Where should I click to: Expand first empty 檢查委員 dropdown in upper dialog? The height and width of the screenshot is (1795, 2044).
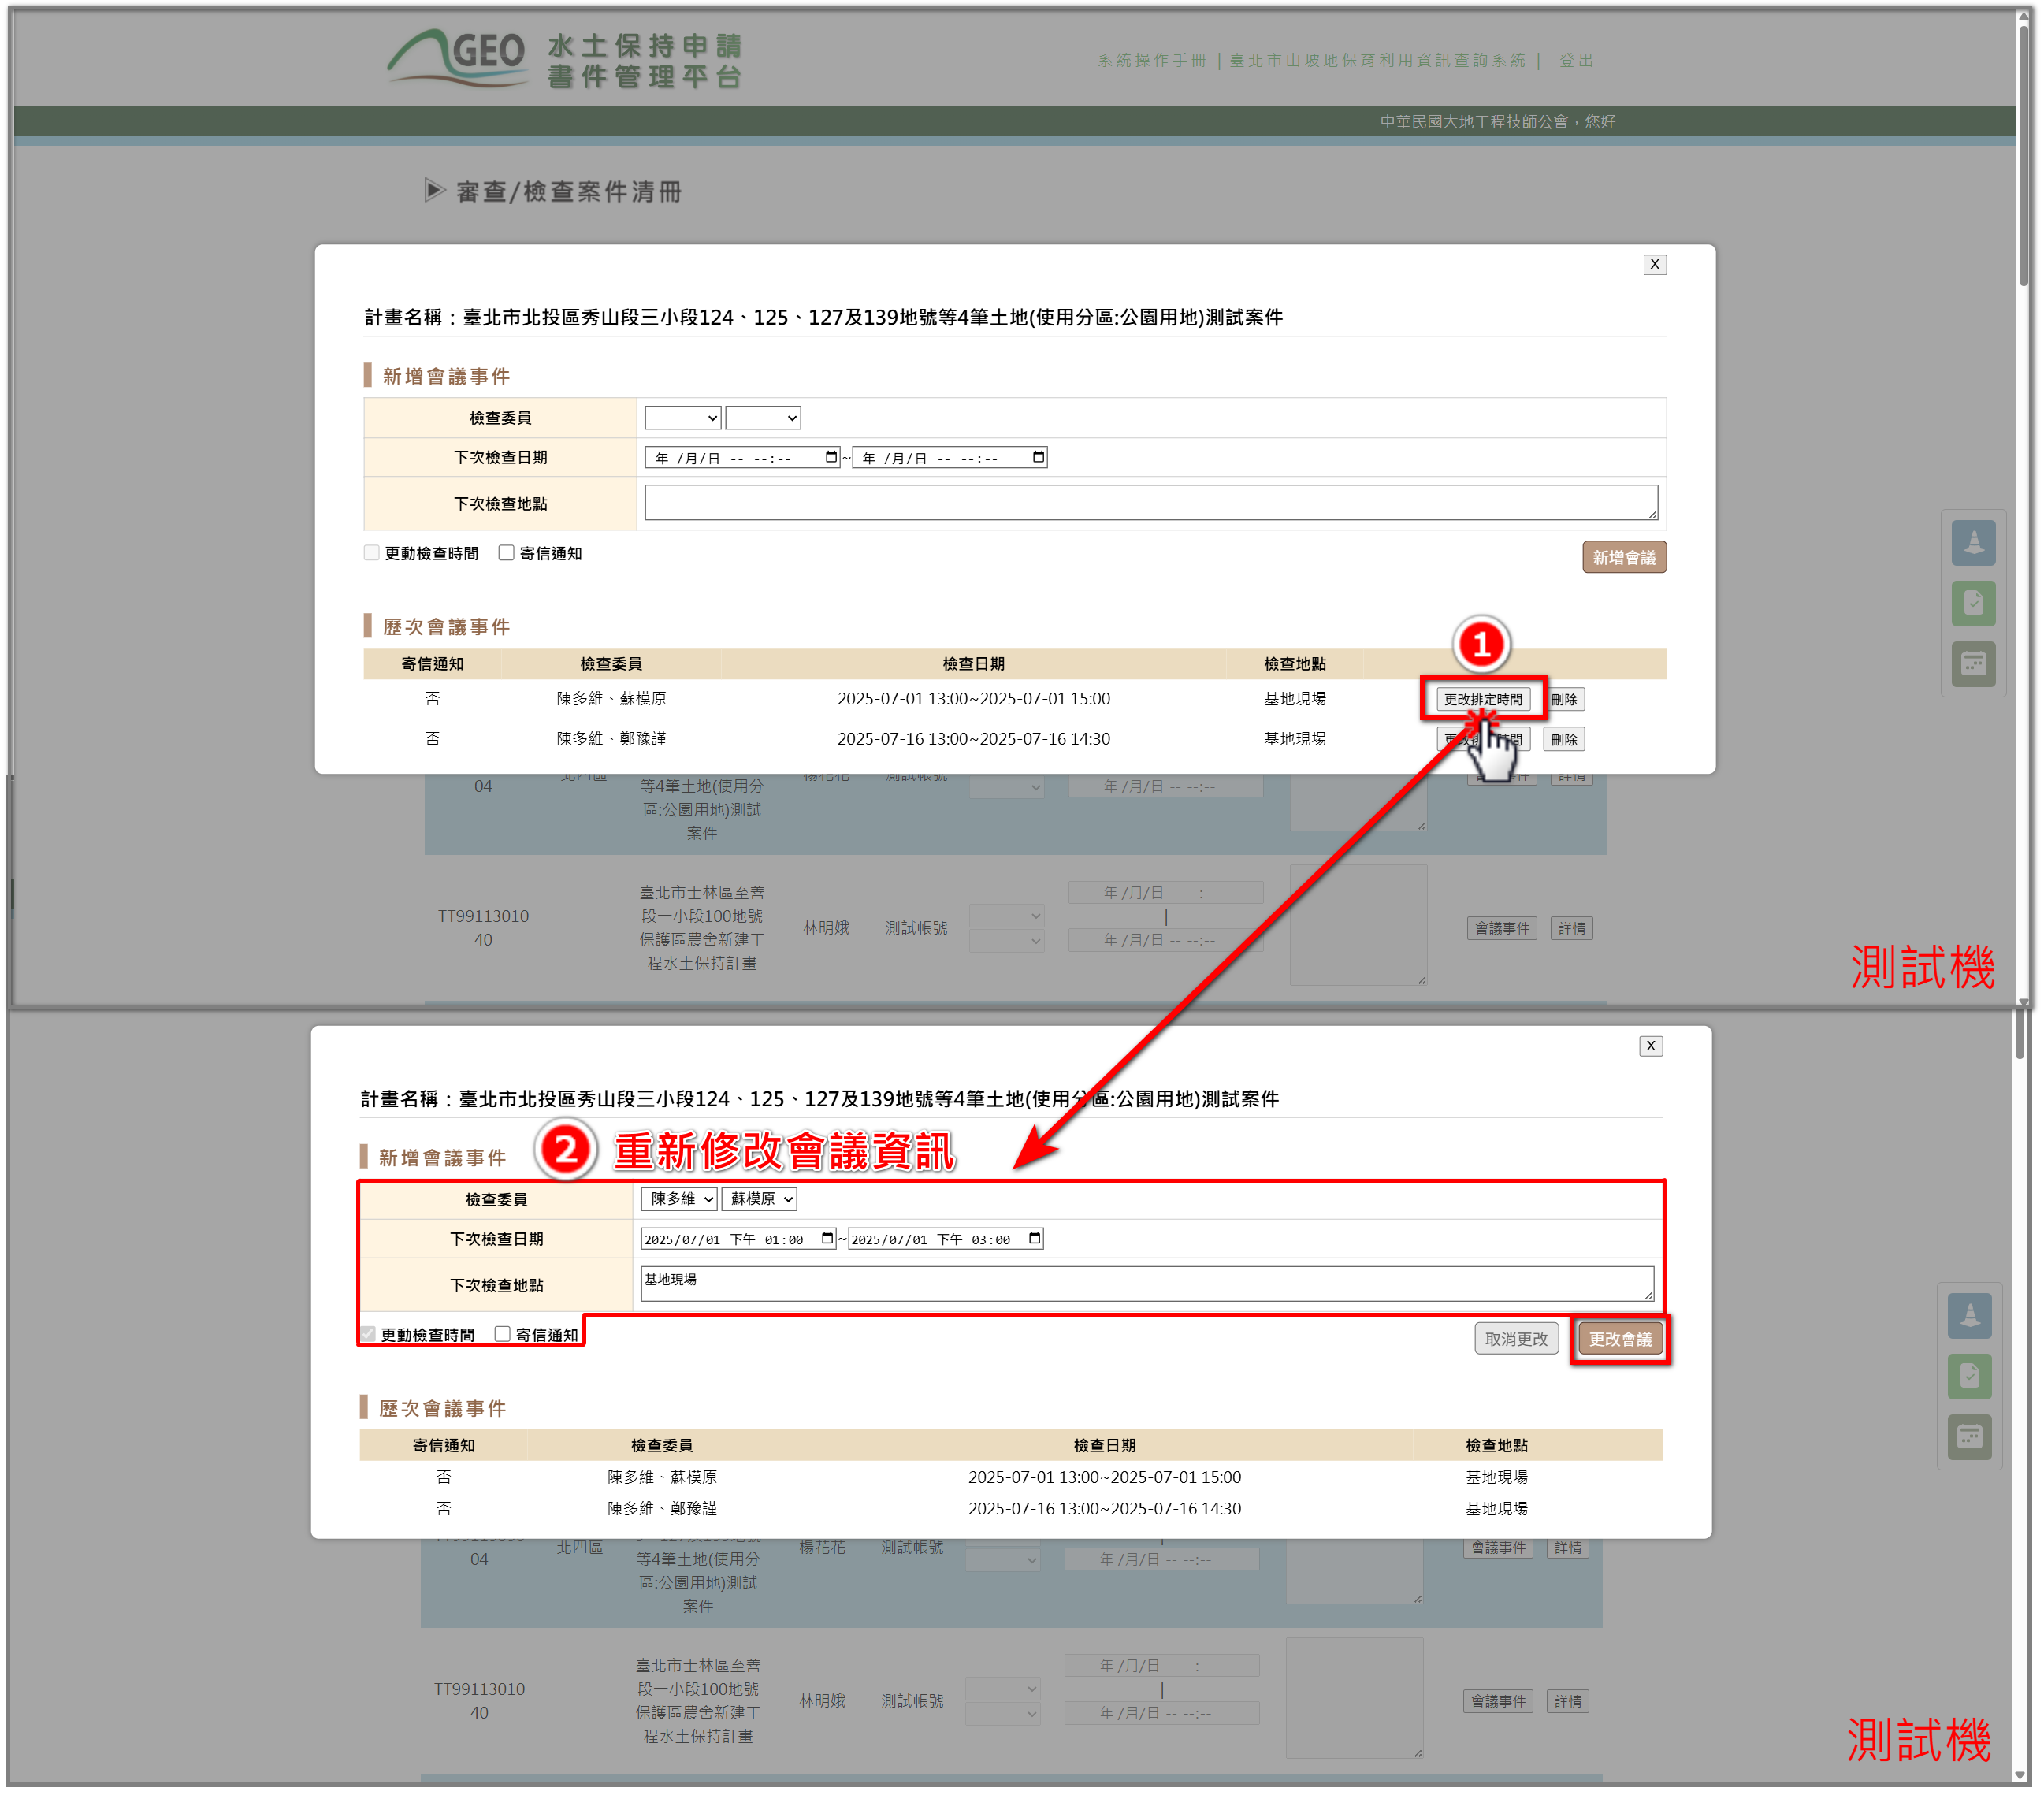[682, 418]
